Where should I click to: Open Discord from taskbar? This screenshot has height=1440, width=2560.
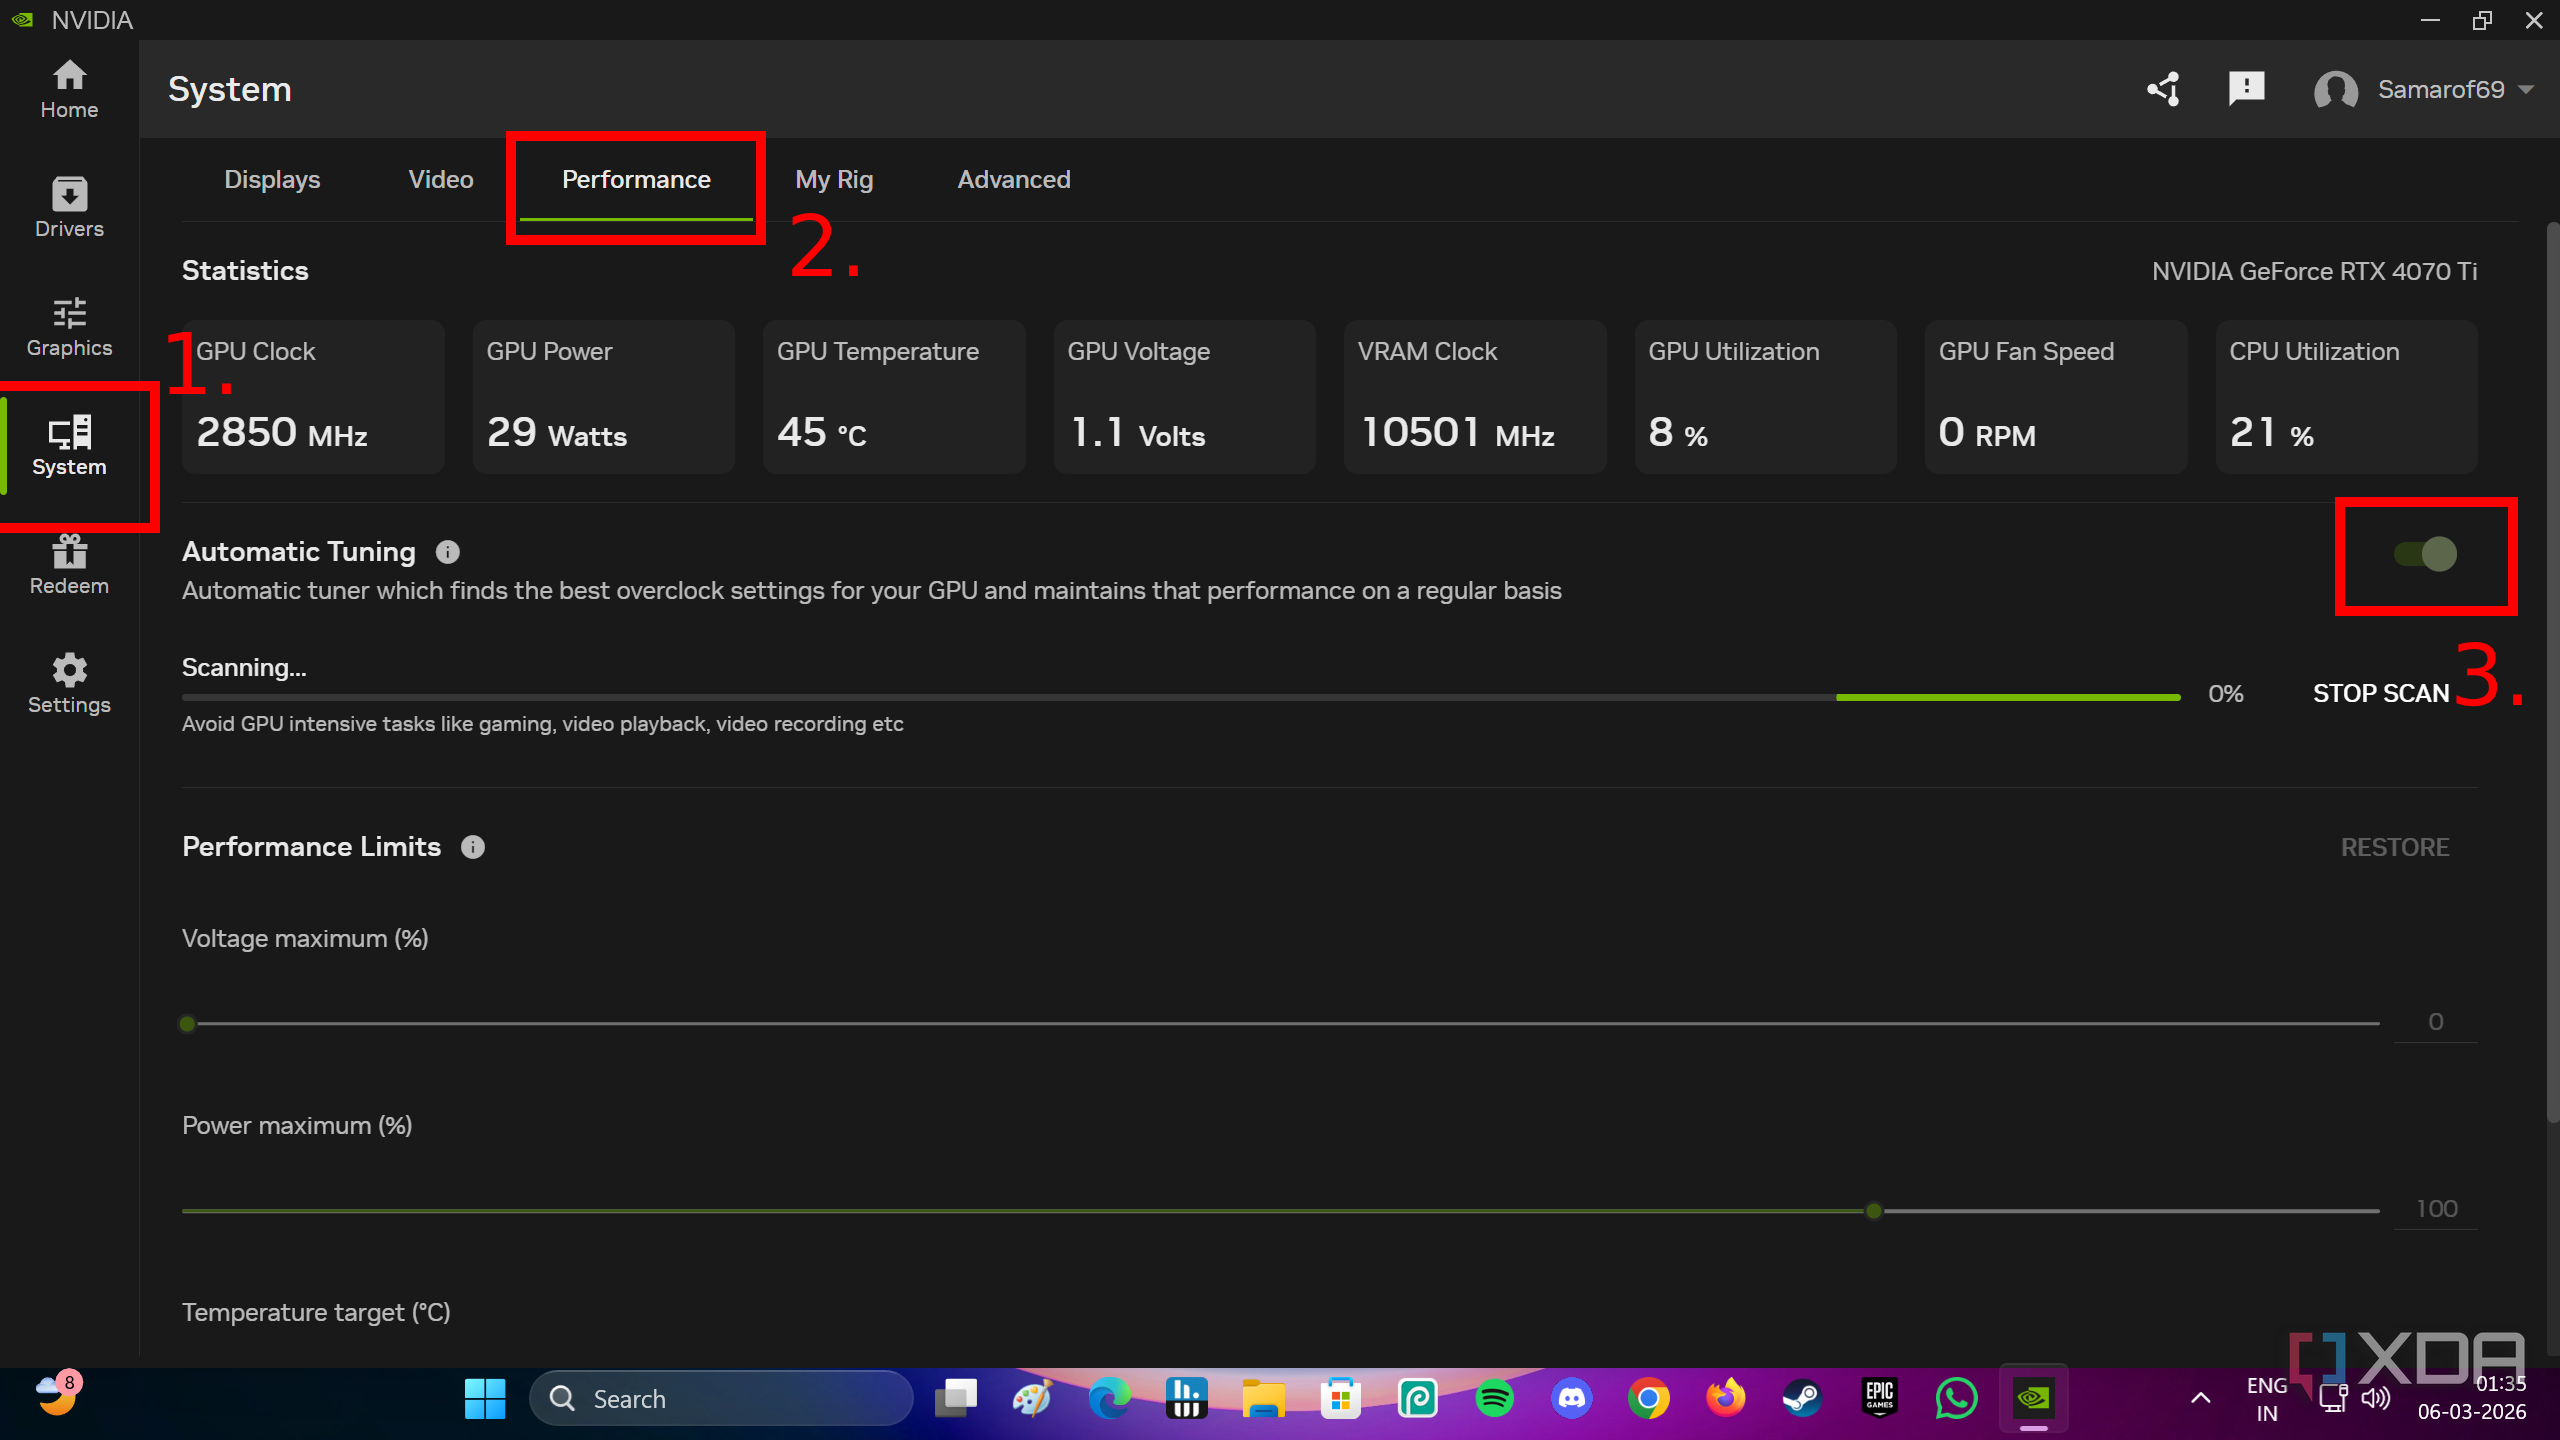pyautogui.click(x=1571, y=1398)
